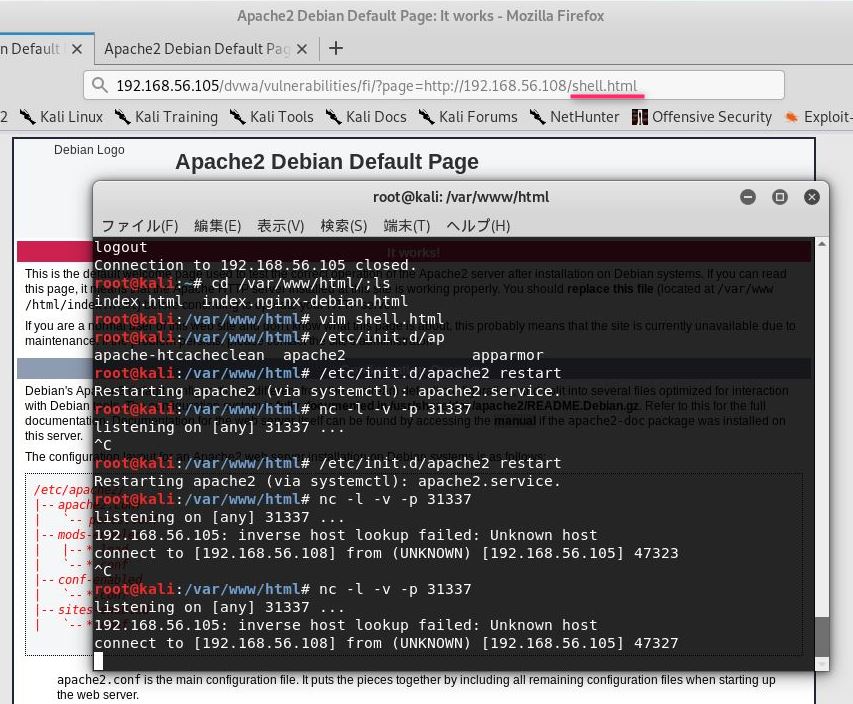Click the terminal title 'root@kali: /var/www/html'
Screen dimensions: 853x704
click(x=461, y=197)
